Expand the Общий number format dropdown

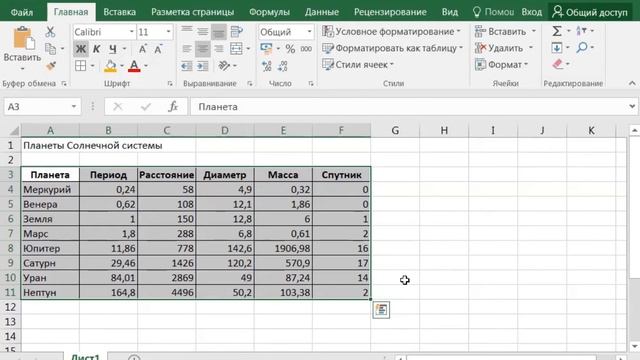[309, 32]
